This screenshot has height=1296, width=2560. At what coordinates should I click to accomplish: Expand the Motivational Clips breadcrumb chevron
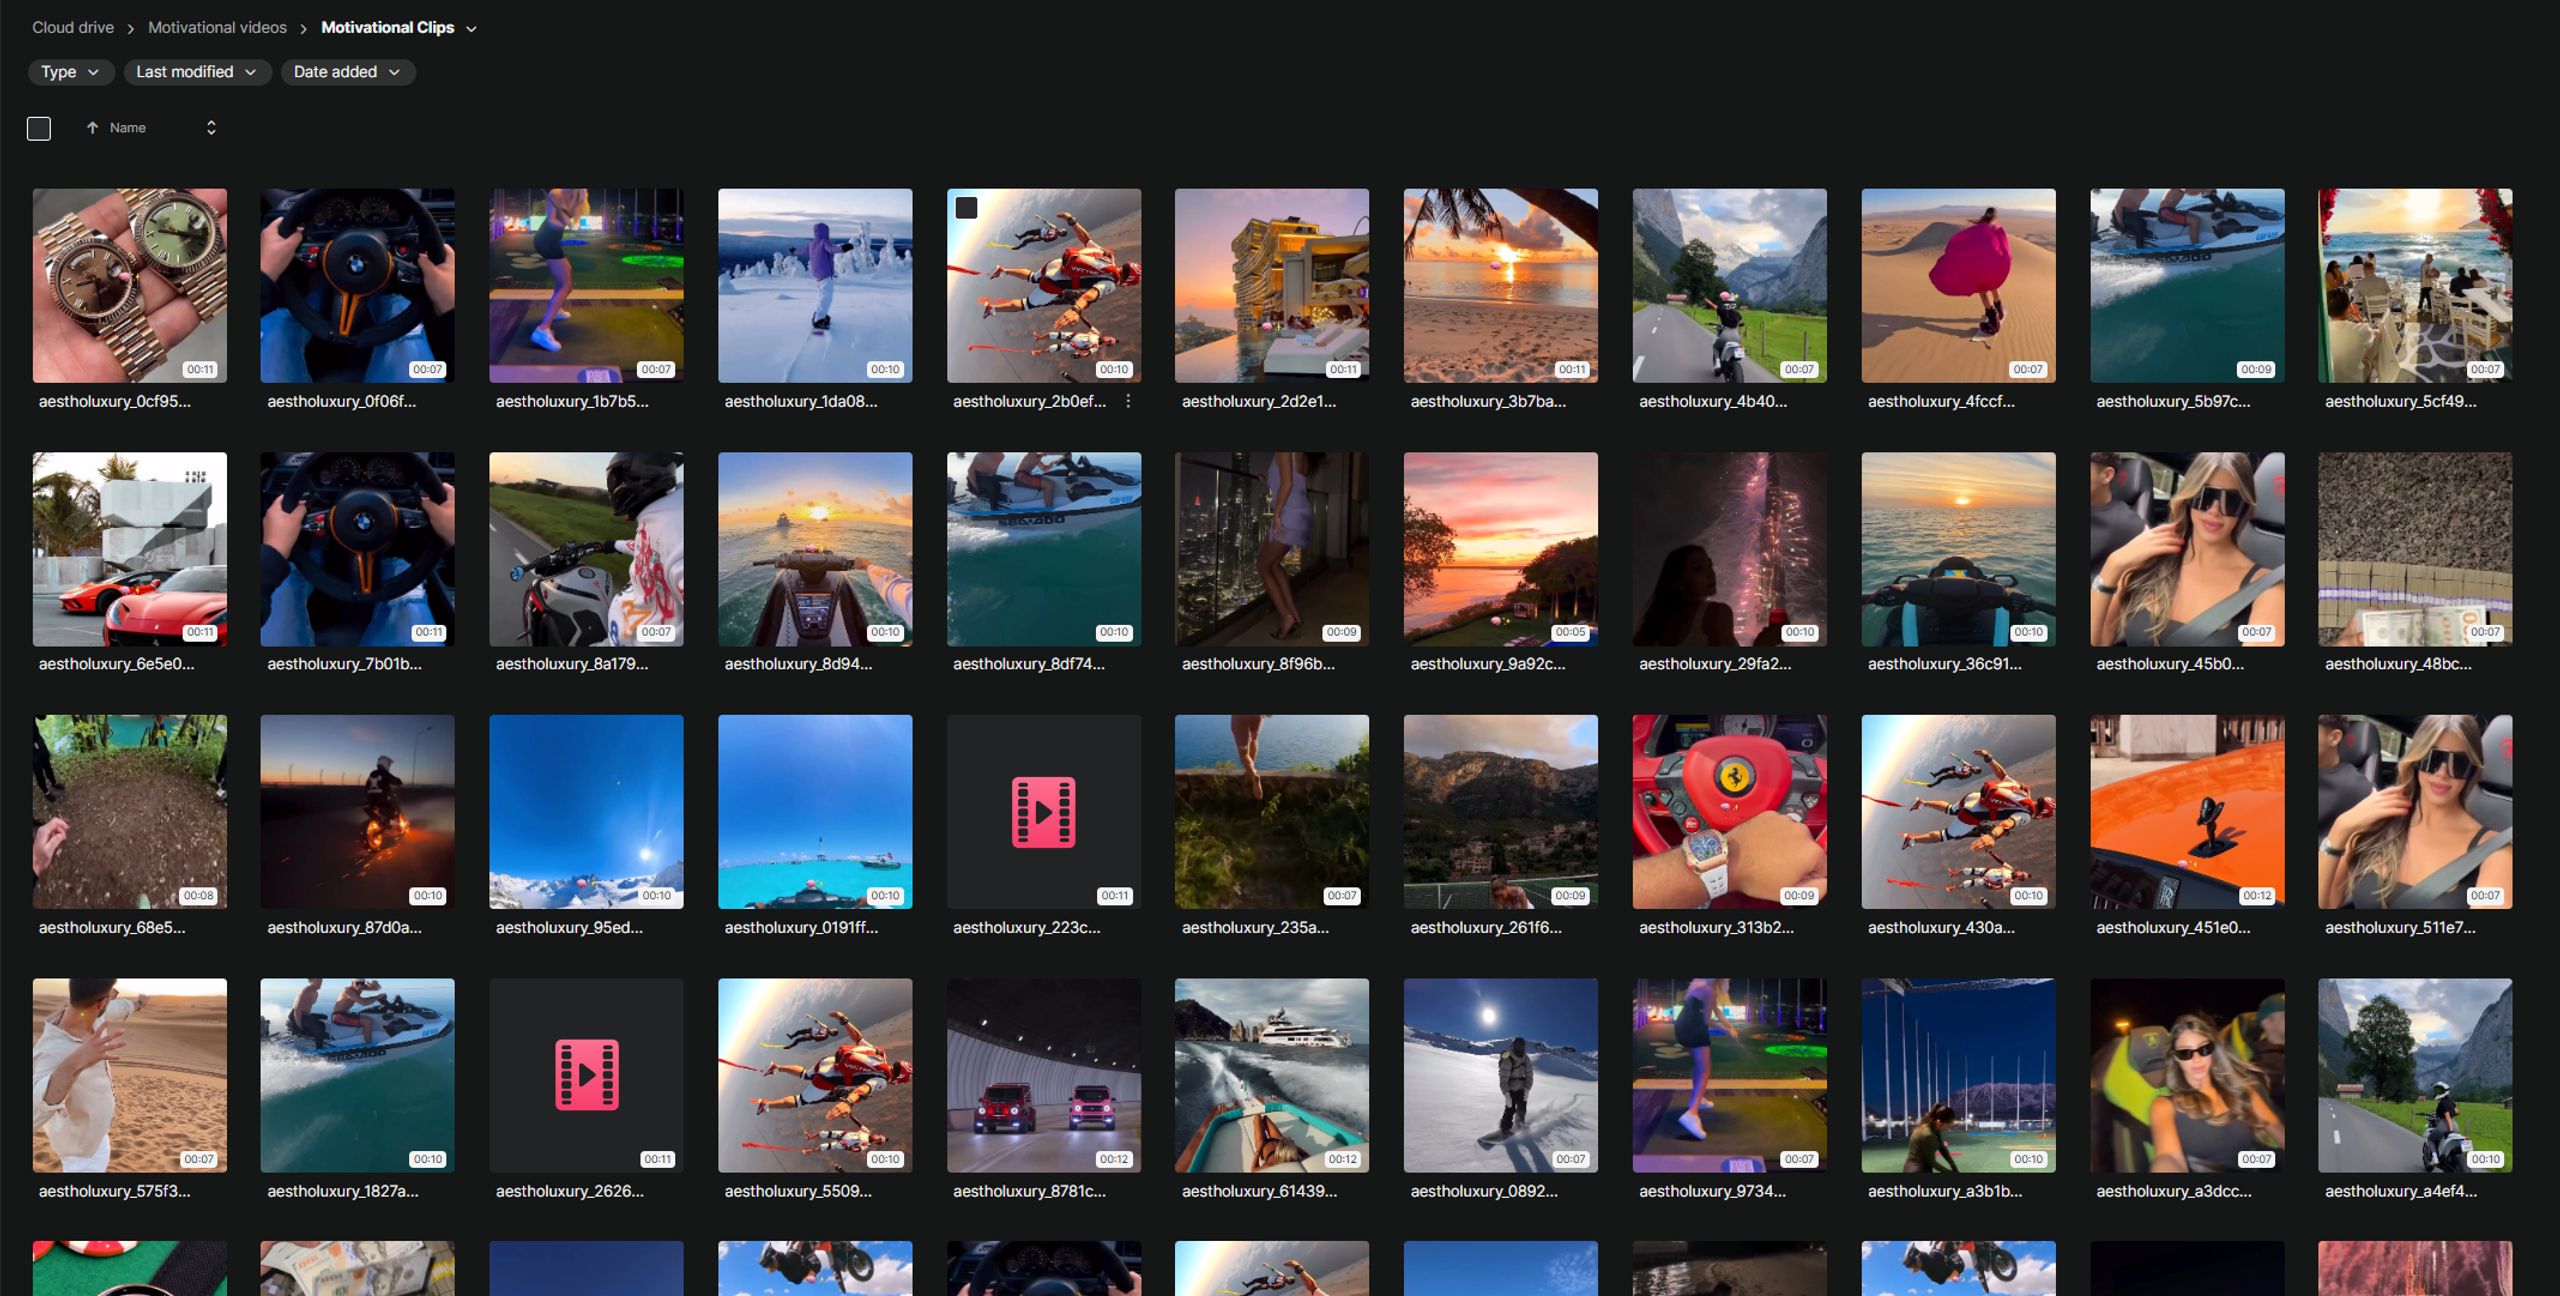point(472,29)
